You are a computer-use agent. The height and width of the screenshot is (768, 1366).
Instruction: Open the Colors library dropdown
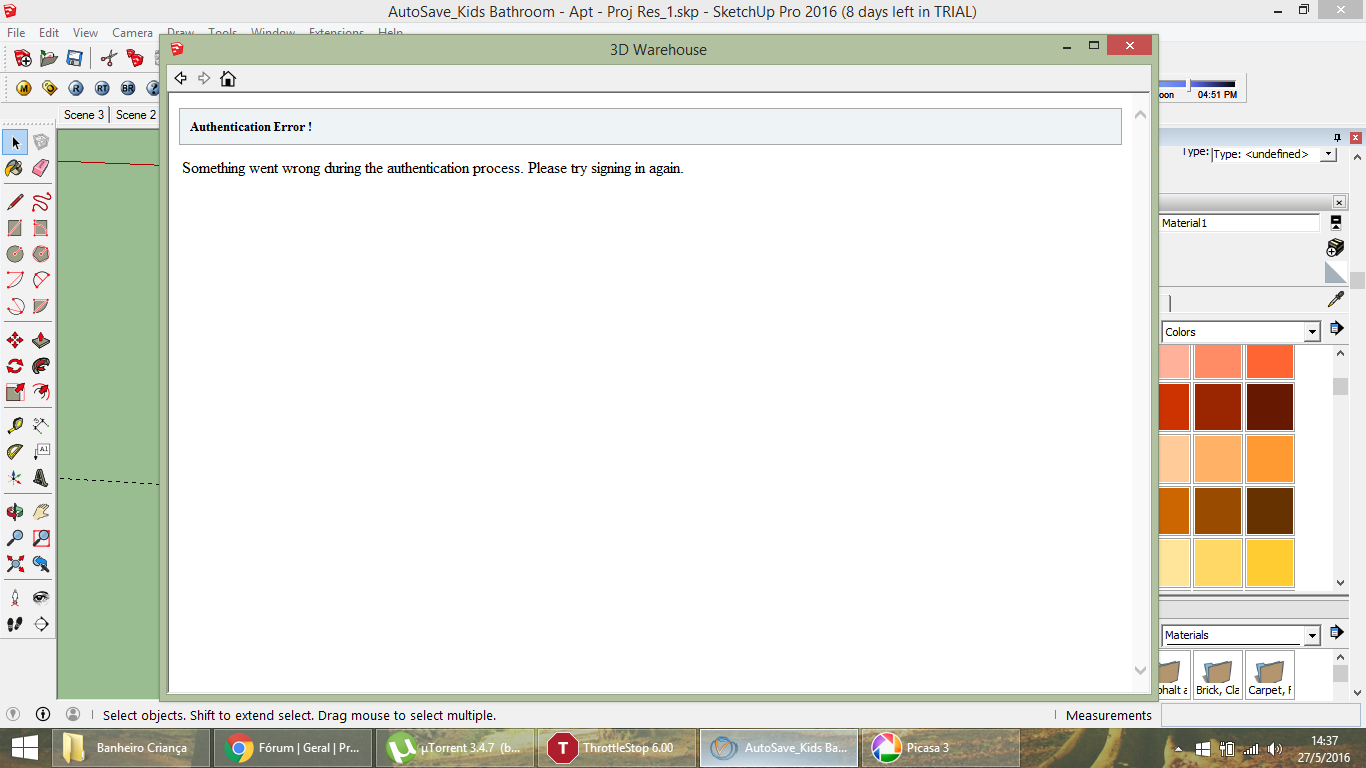1241,332
